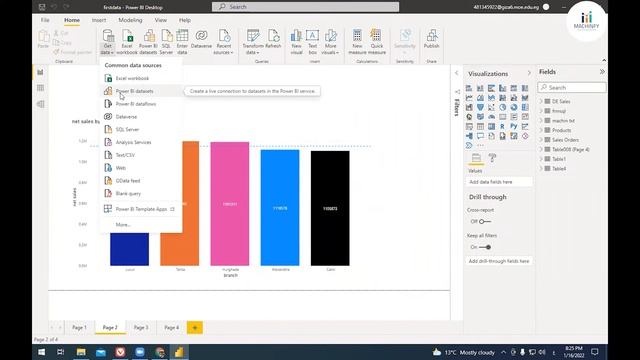Pick the Funnel visual icon
The width and height of the screenshot is (640, 360).
[480, 107]
